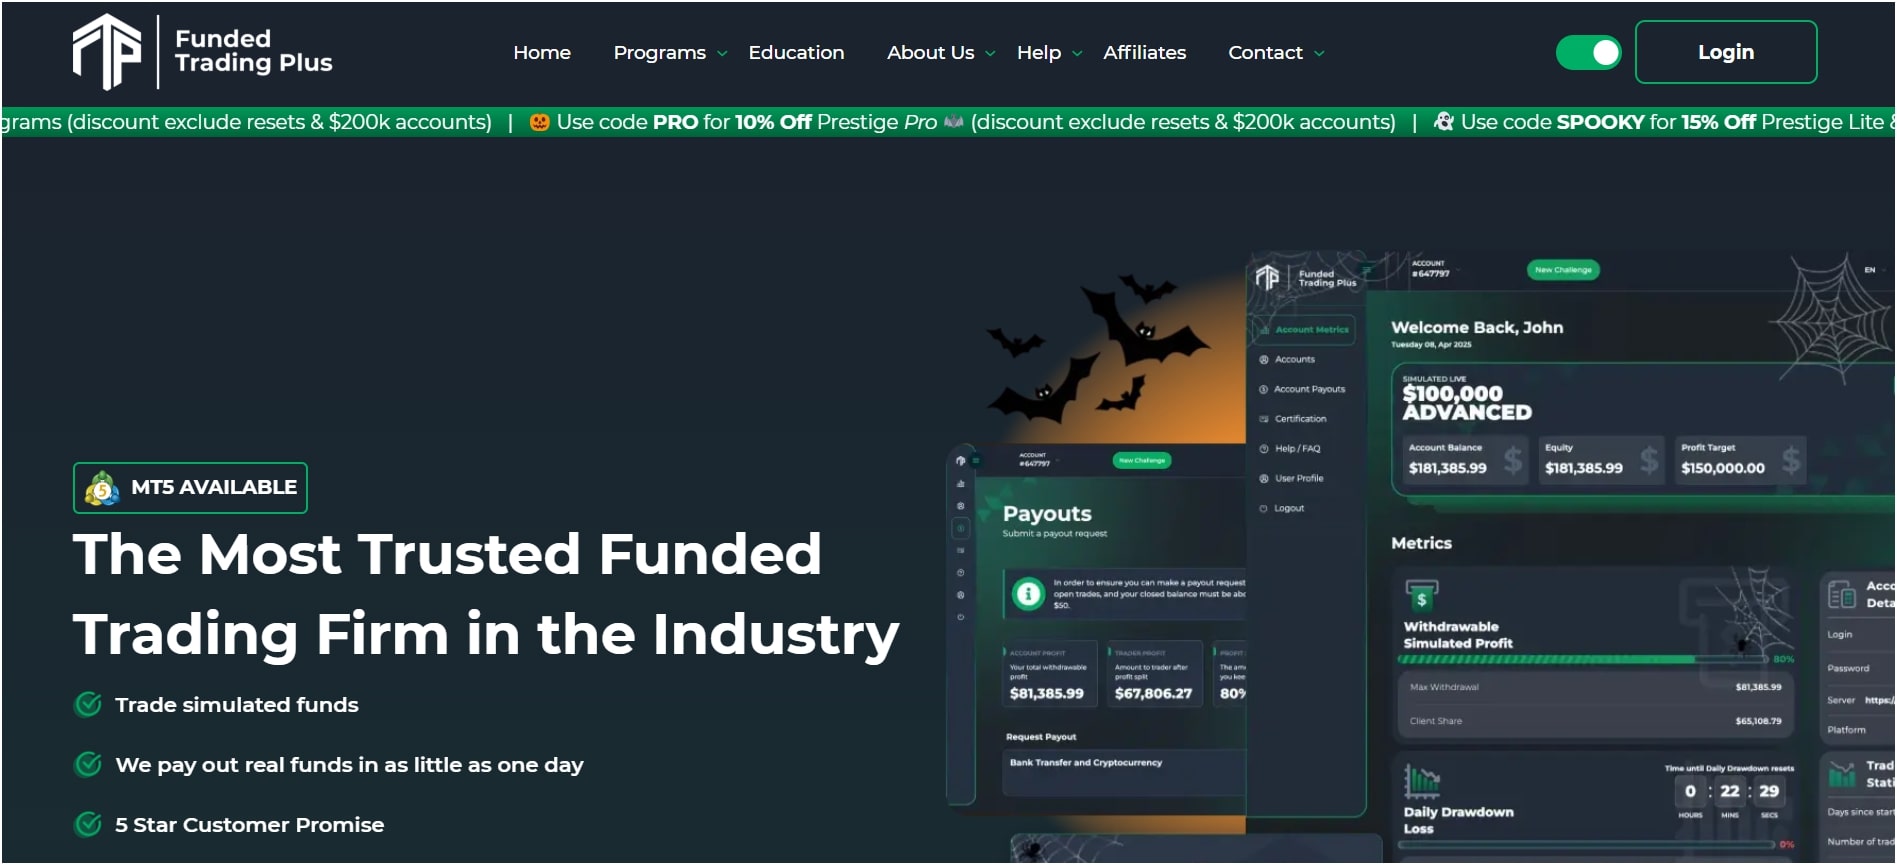Image resolution: width=1897 pixels, height=865 pixels.
Task: Click the Bank Transfer and Cryptocurrency field
Action: [1126, 773]
